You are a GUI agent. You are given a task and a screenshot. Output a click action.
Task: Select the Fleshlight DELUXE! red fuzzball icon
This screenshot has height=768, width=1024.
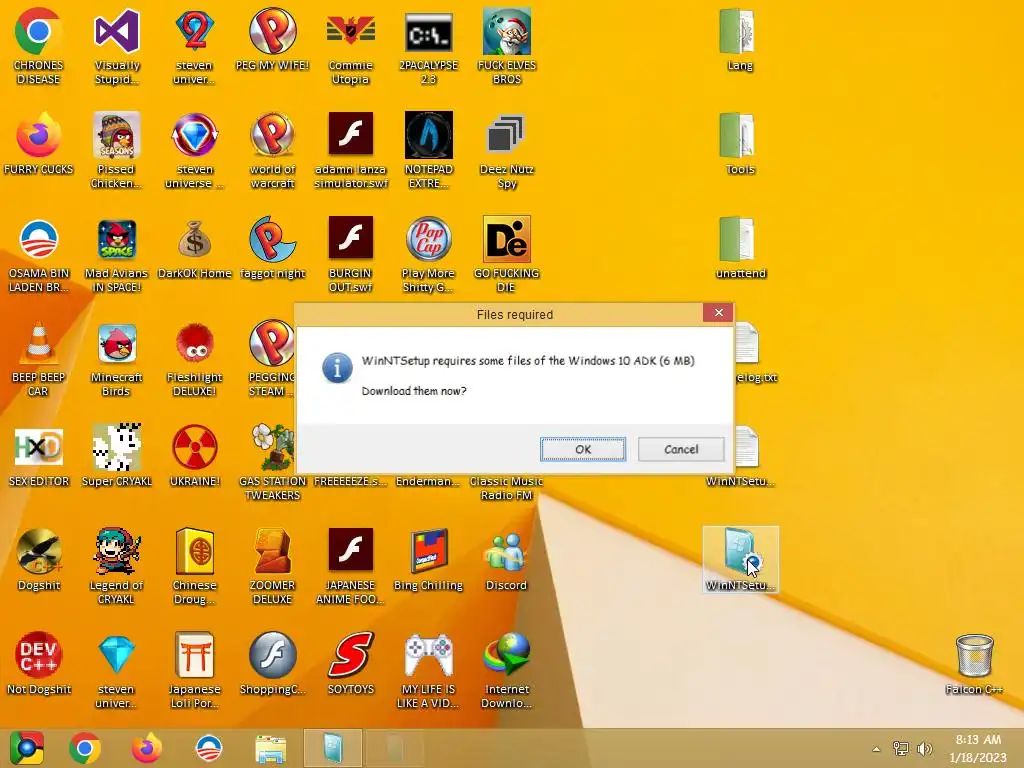point(194,359)
